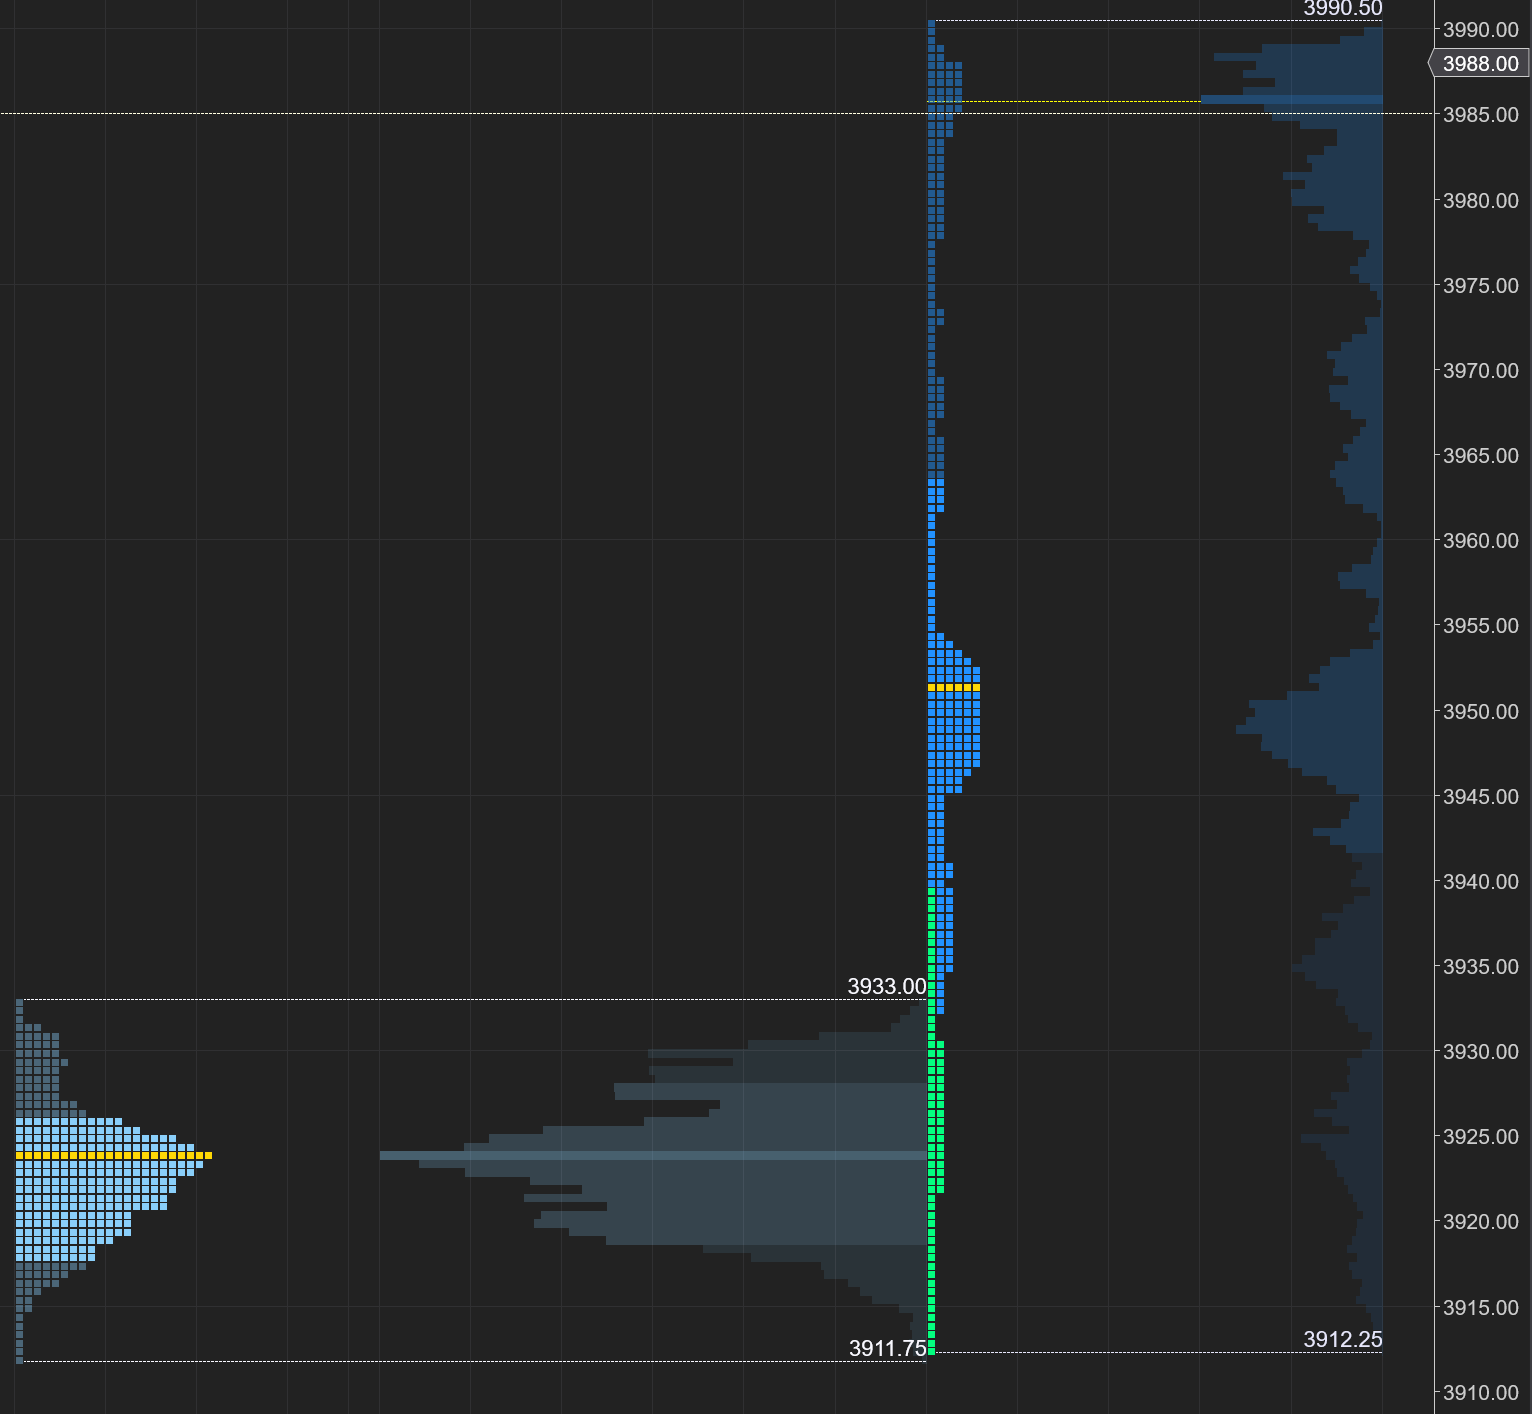Click the 3945.00 price axis label
The width and height of the screenshot is (1532, 1414).
pyautogui.click(x=1480, y=797)
